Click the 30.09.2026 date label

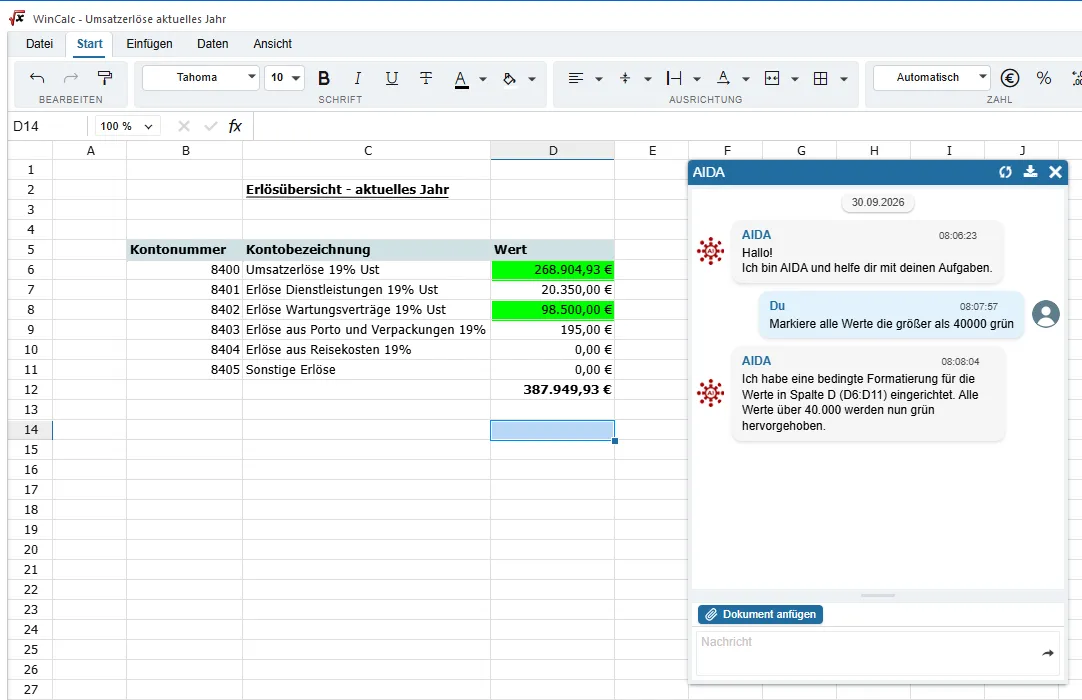(x=878, y=202)
